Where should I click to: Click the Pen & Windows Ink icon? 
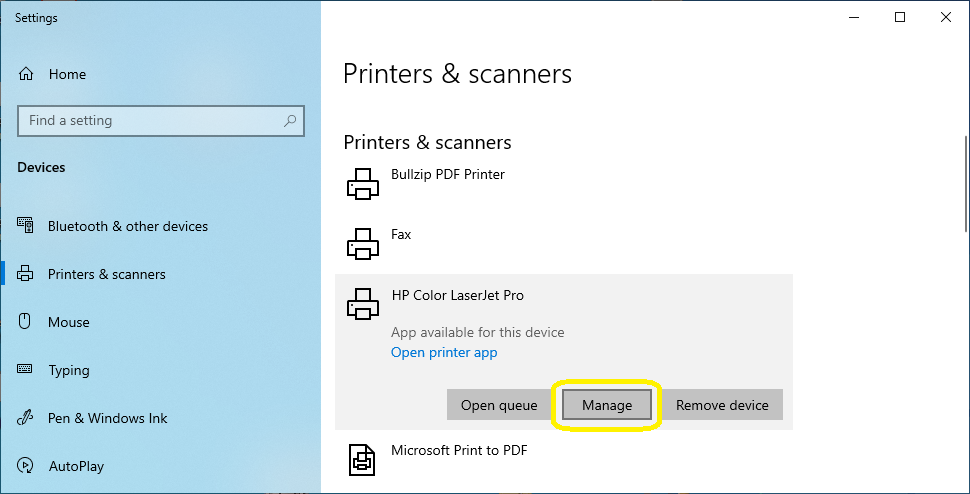coord(25,418)
